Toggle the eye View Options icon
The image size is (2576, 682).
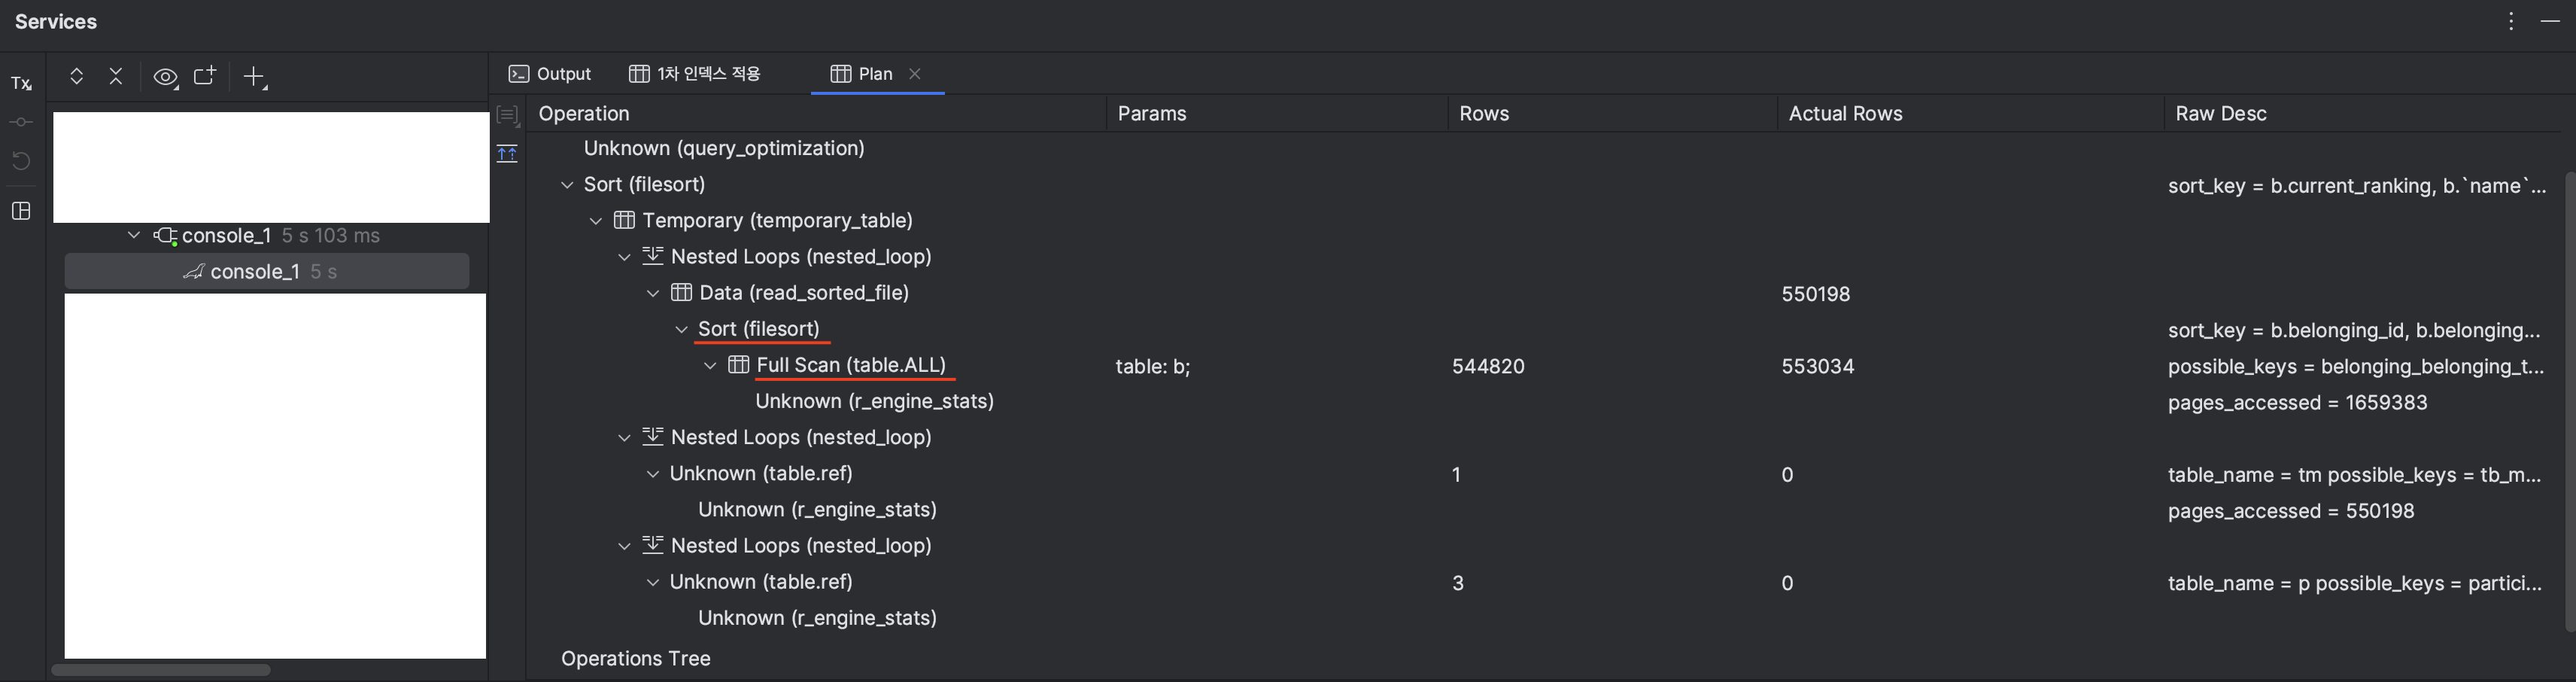[x=166, y=77]
